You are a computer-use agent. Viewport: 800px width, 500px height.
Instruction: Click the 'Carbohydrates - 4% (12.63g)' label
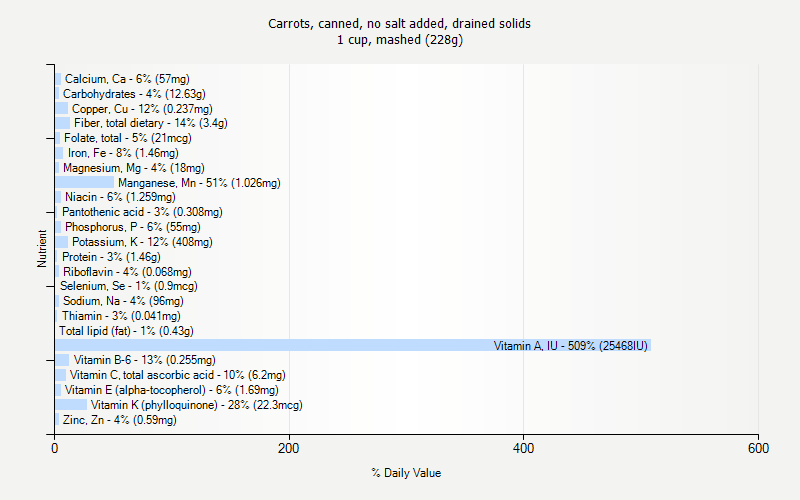134,94
